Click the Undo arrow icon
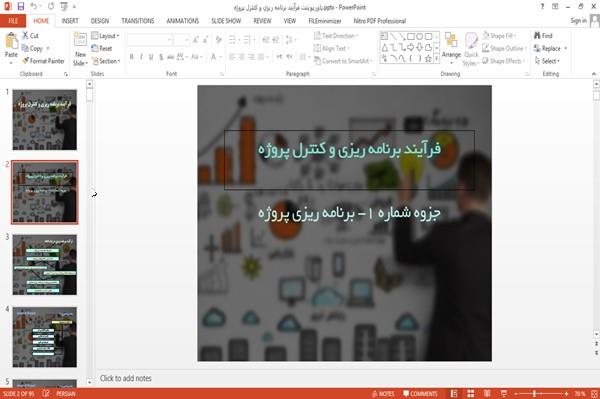This screenshot has height=399, width=600. 34,7
